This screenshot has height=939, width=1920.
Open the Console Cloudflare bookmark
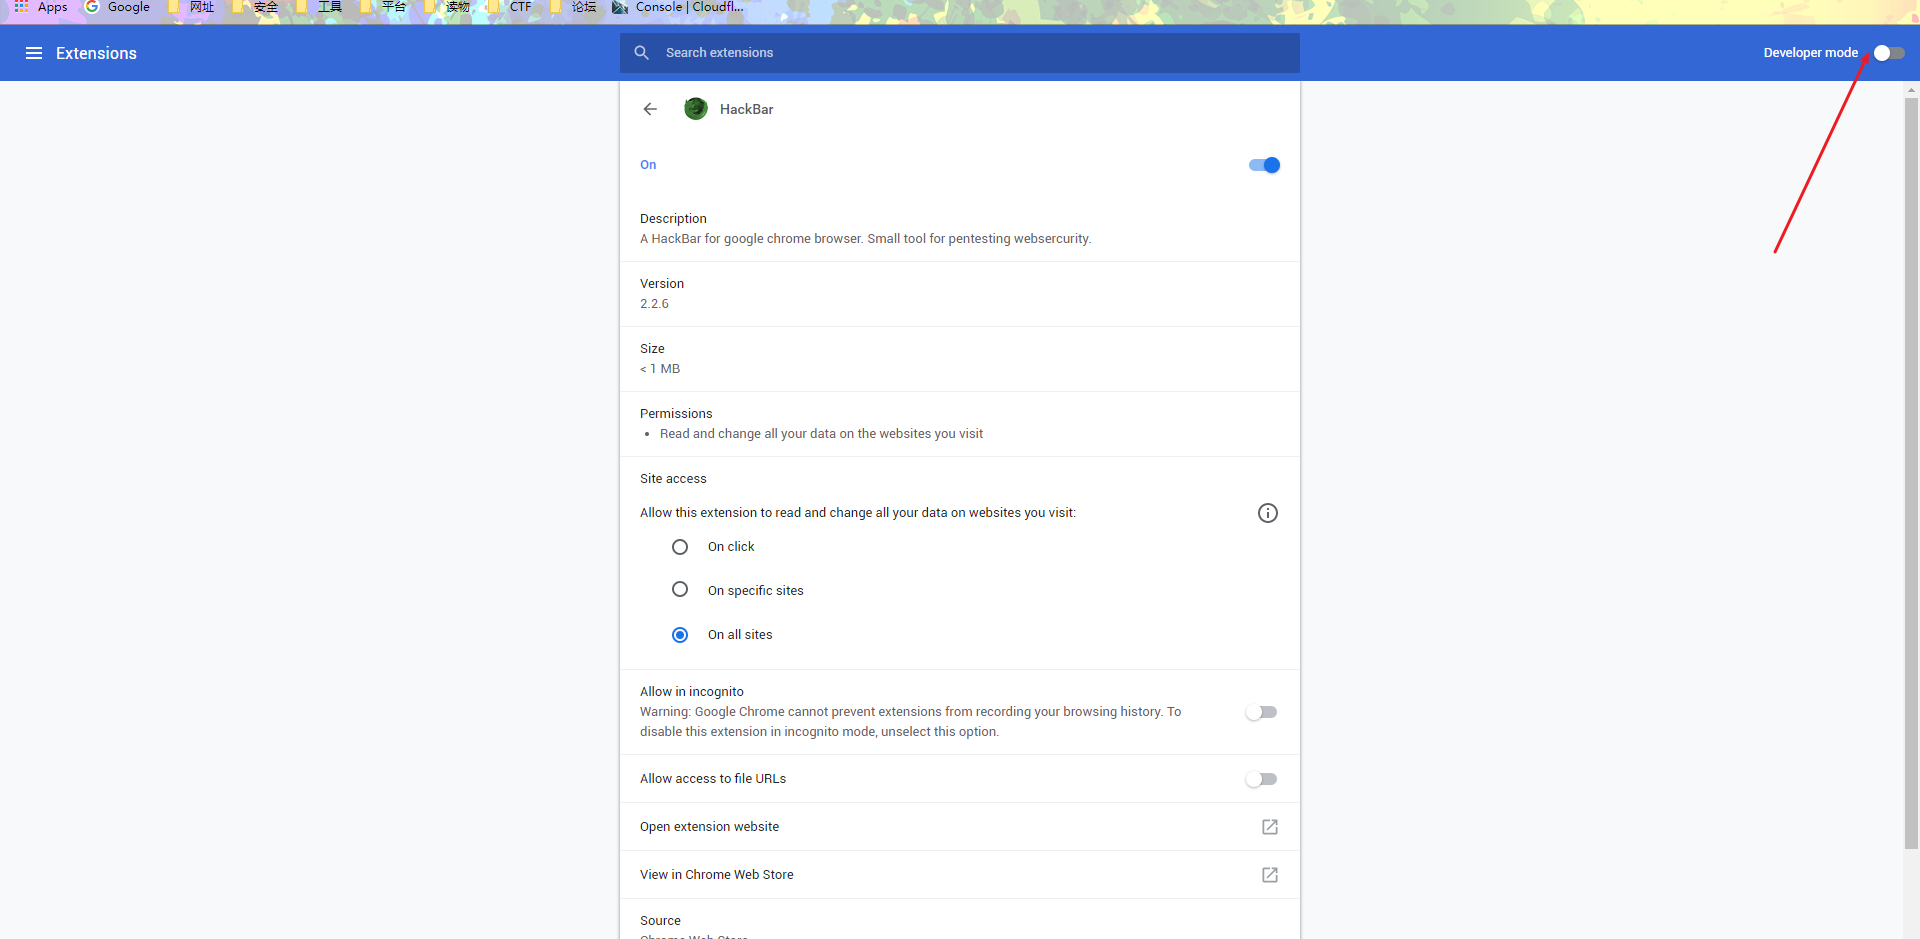pyautogui.click(x=678, y=7)
